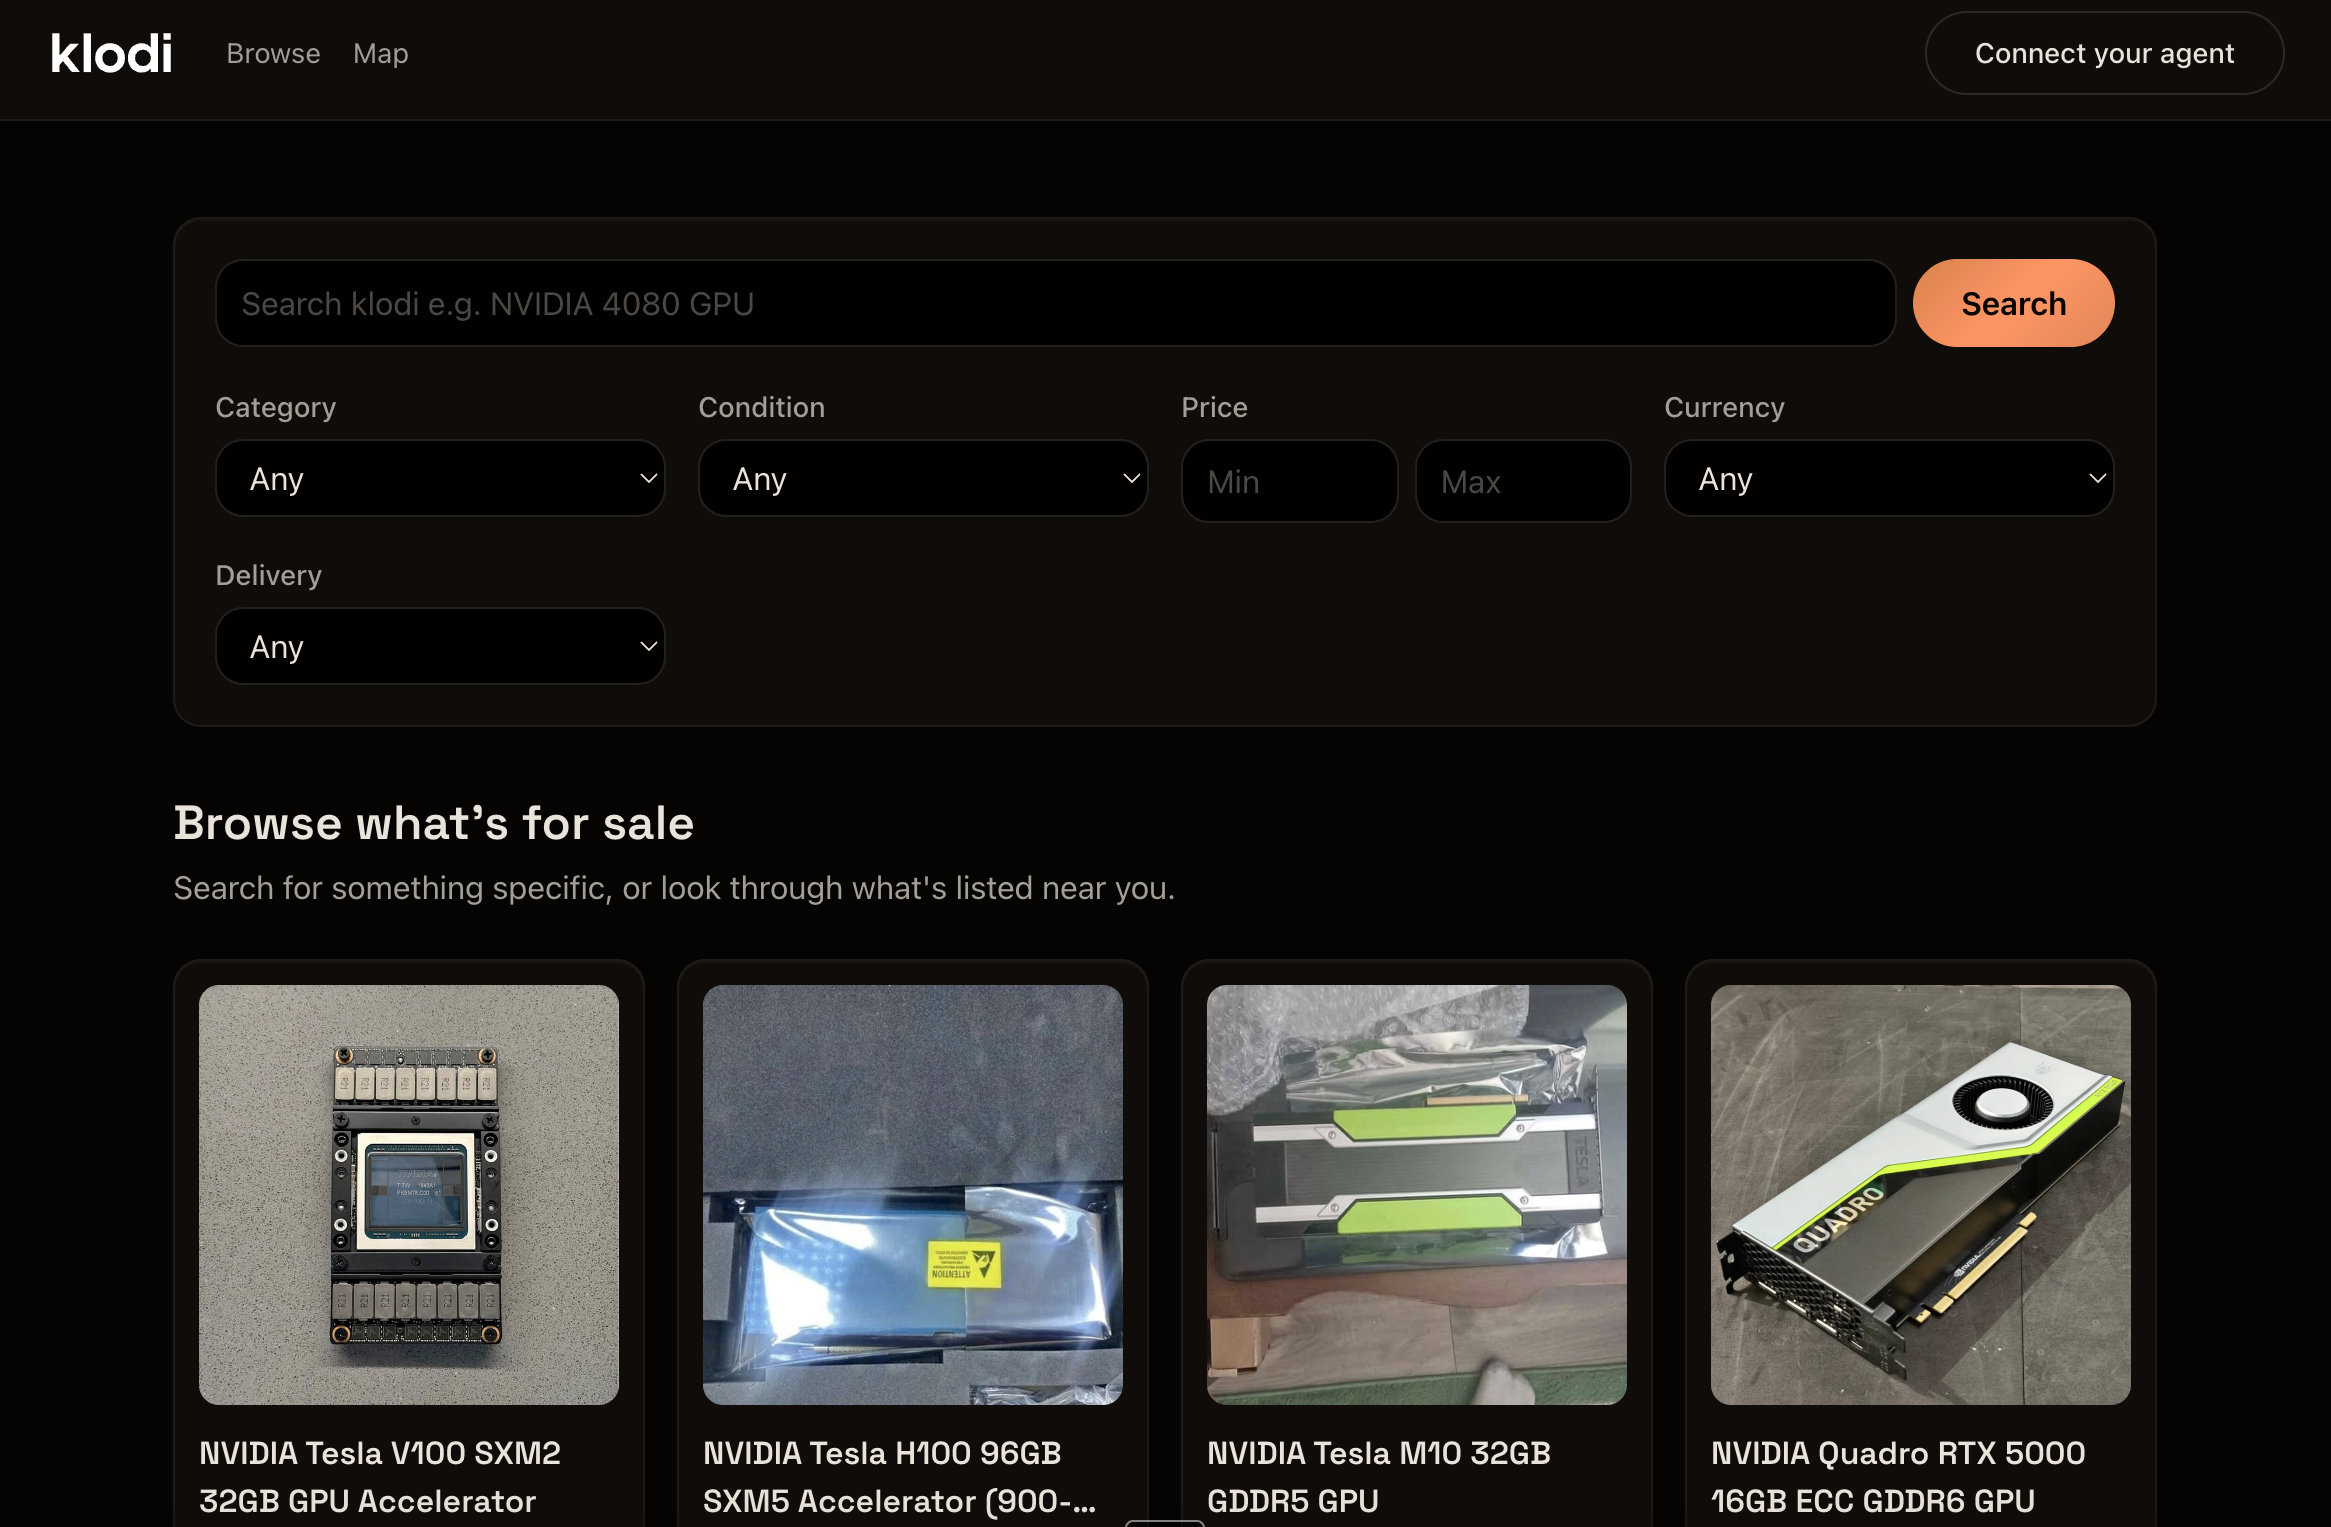Viewport: 2331px width, 1527px height.
Task: Open the Condition dropdown
Action: coord(923,478)
